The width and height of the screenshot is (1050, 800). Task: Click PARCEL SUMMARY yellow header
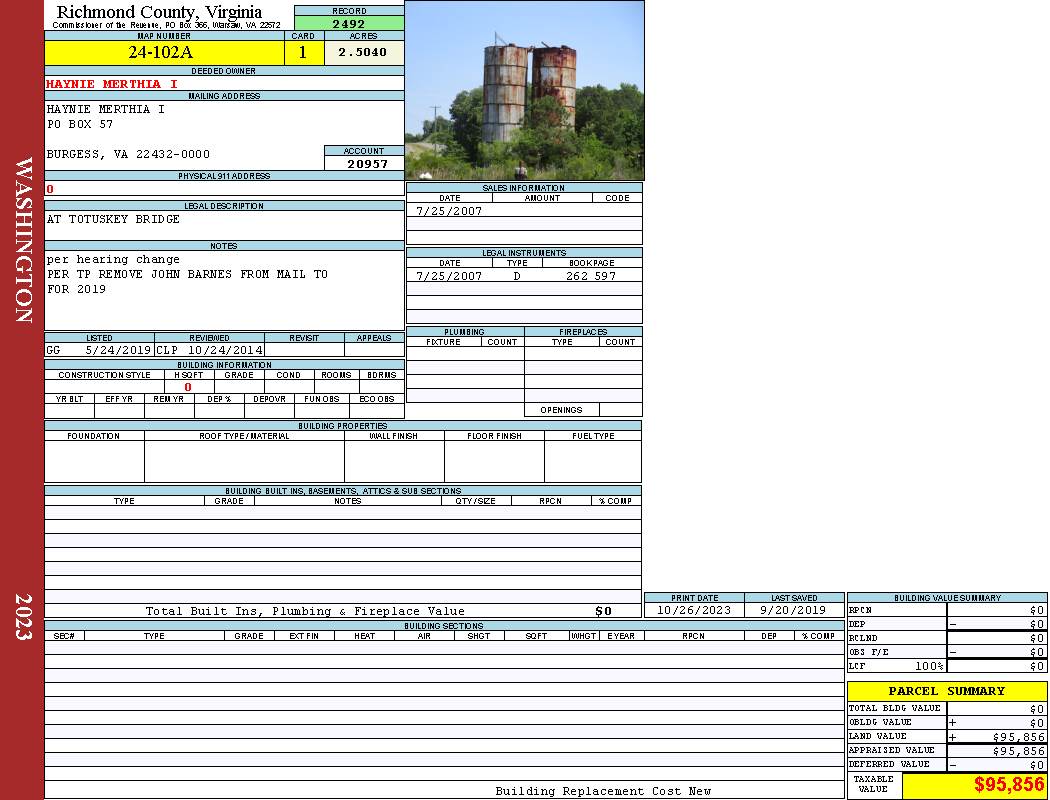pos(947,691)
